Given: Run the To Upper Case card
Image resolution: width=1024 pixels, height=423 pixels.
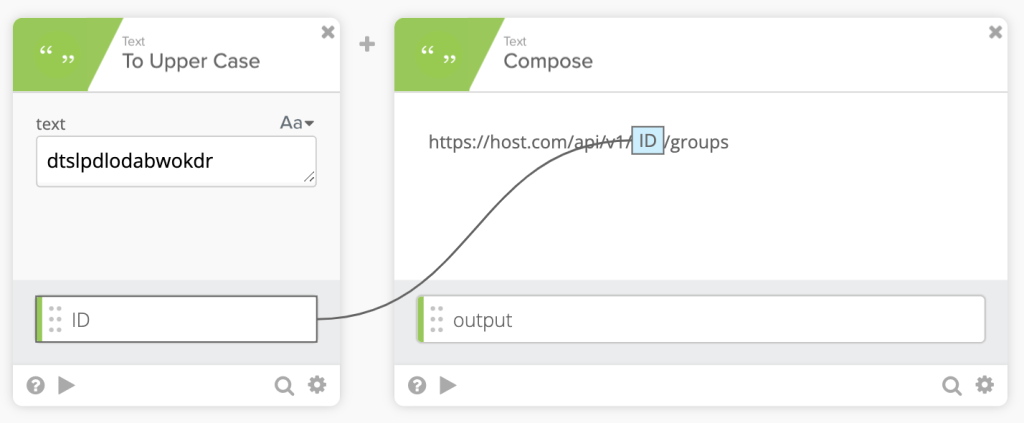Looking at the screenshot, I should [67, 385].
